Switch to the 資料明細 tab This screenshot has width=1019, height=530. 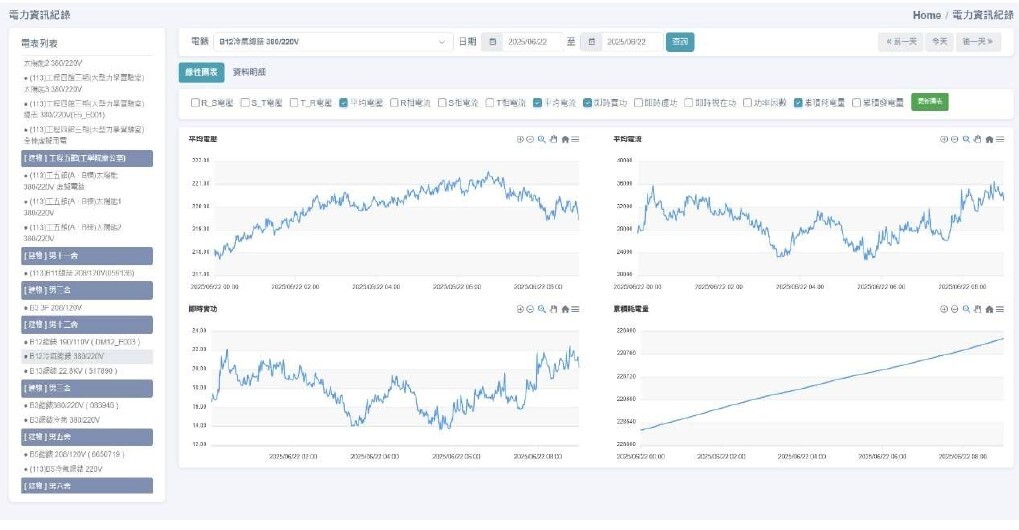pos(248,72)
